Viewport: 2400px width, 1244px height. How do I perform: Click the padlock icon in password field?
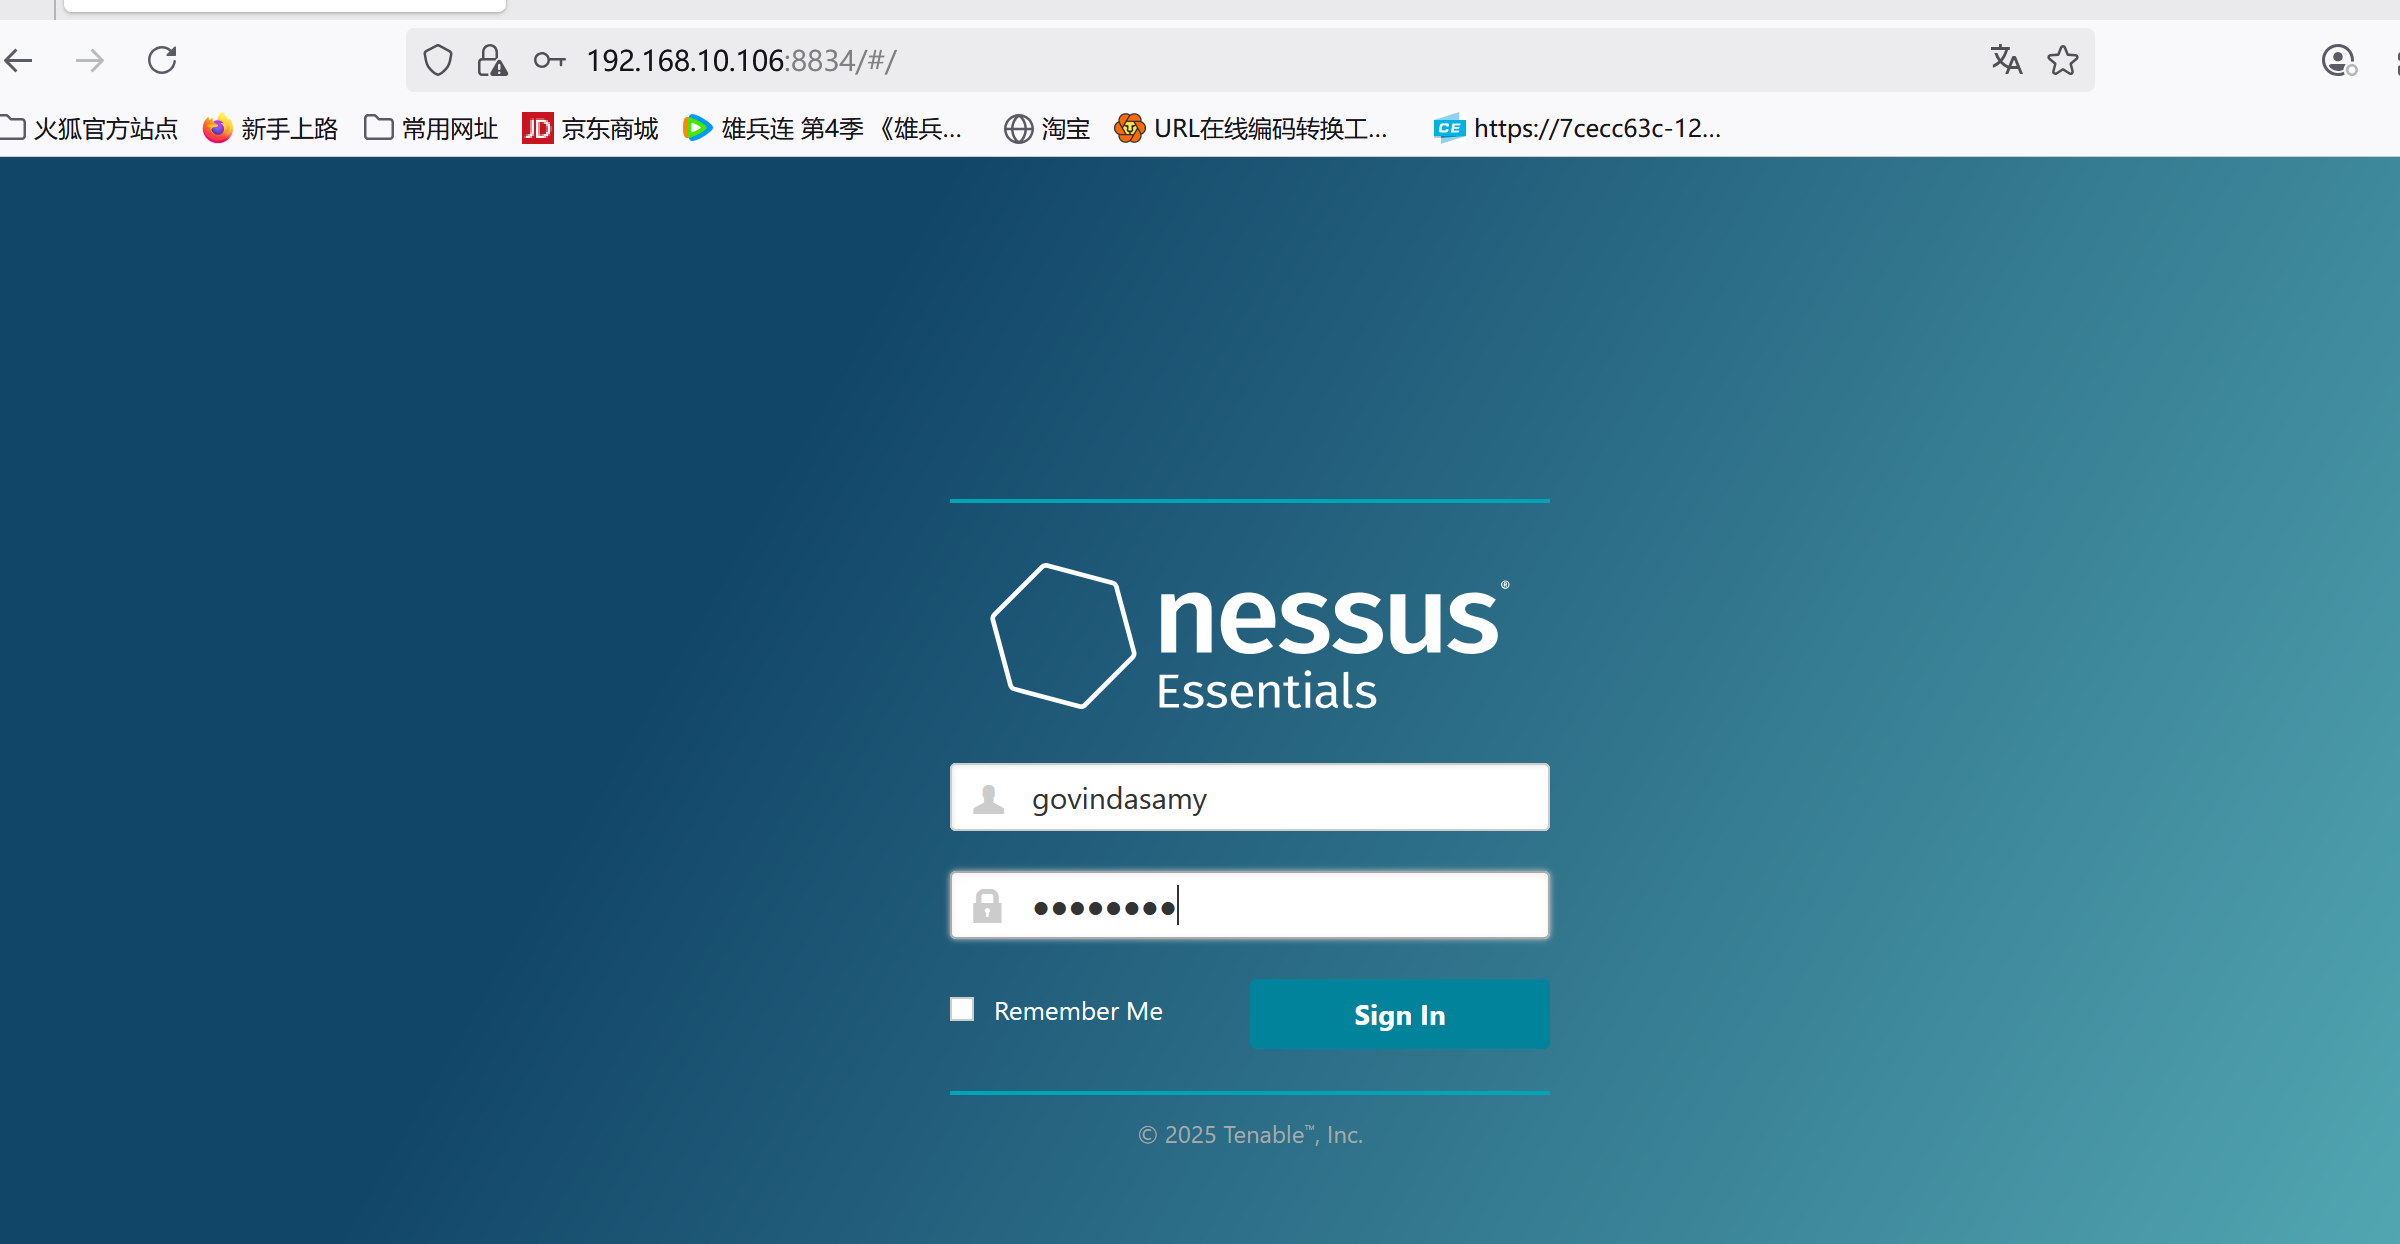click(x=987, y=907)
